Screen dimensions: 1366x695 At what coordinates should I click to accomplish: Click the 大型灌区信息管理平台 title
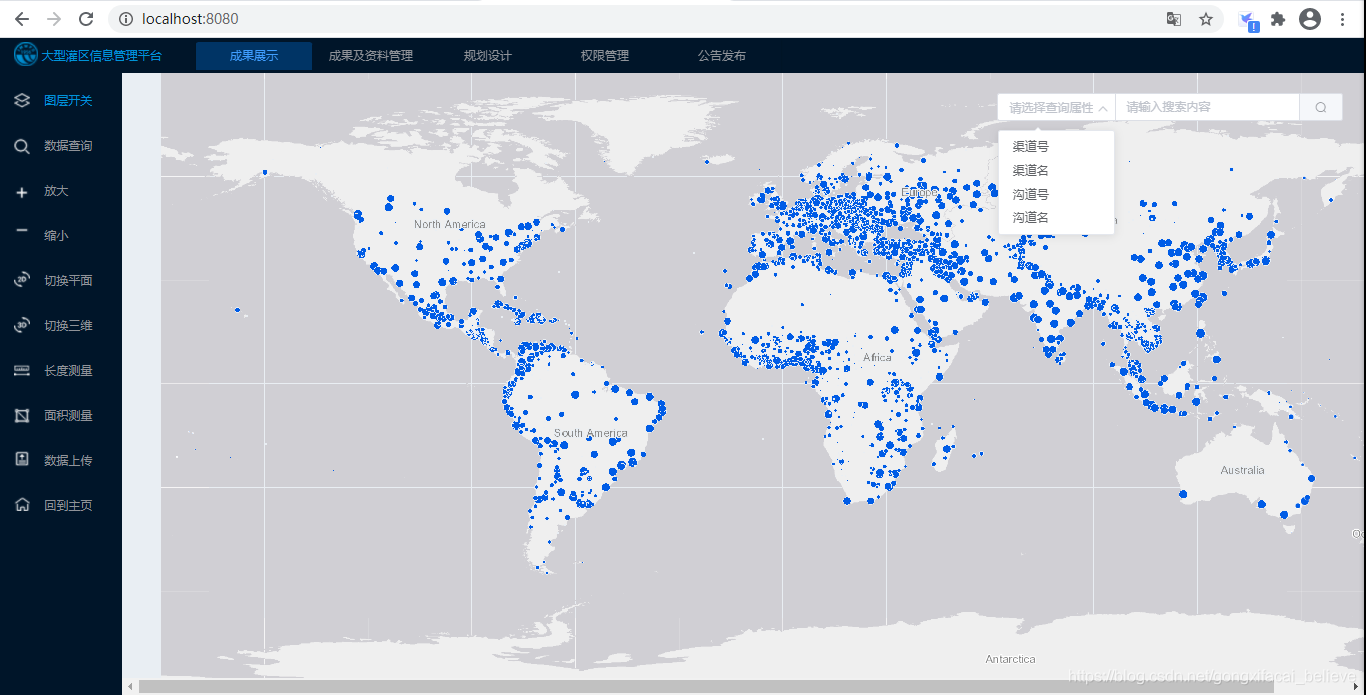tap(101, 56)
